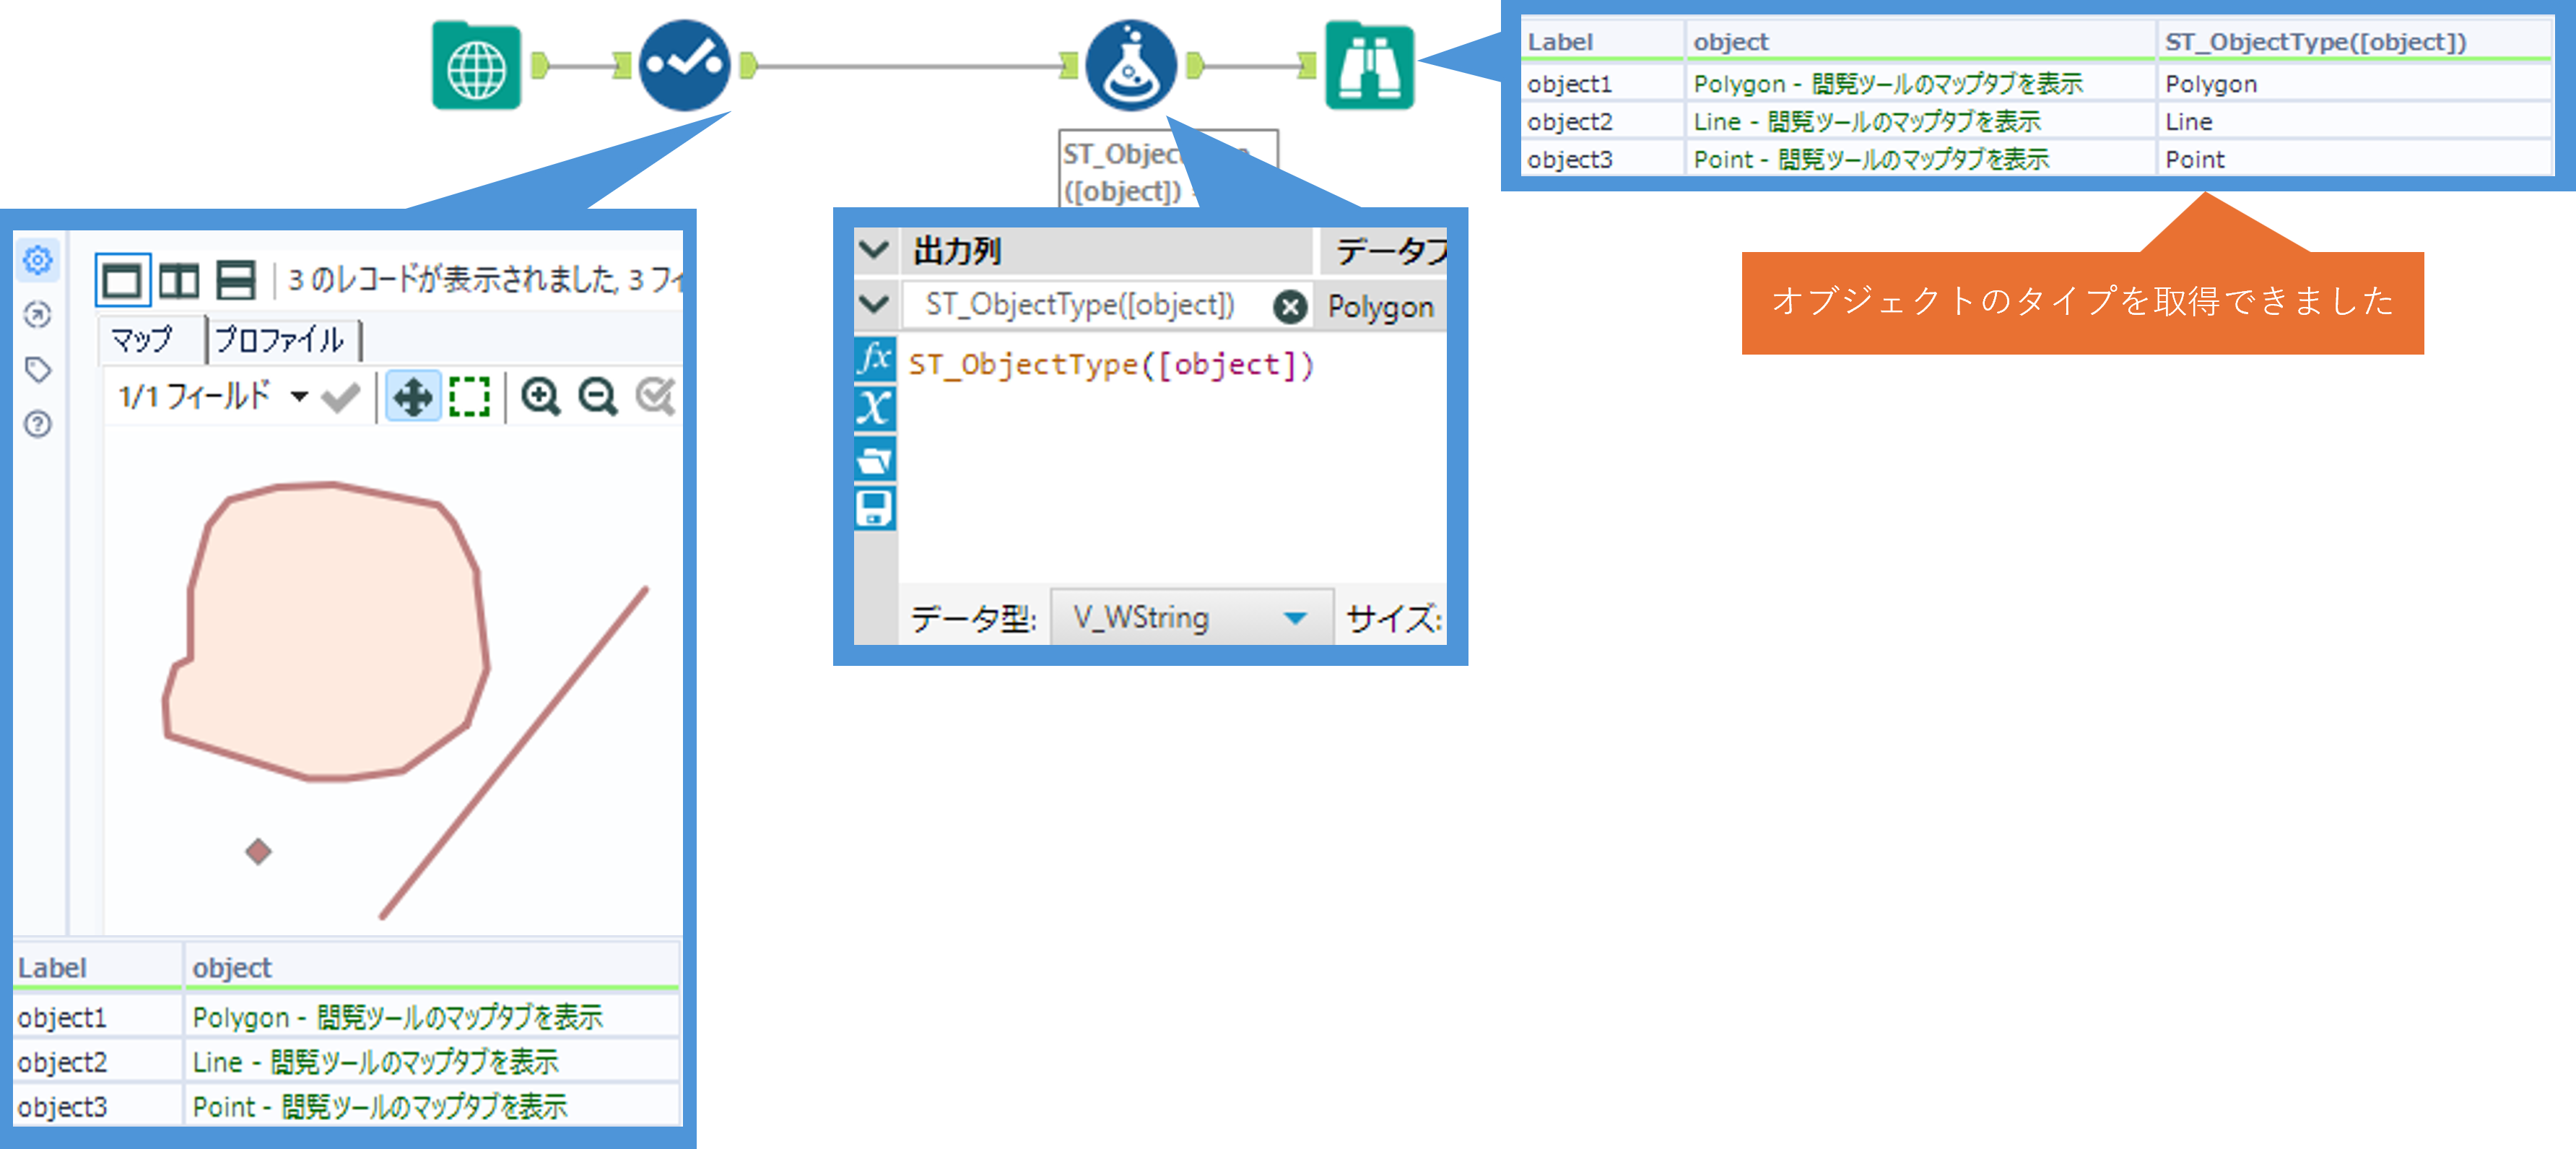Image resolution: width=2576 pixels, height=1149 pixels.
Task: Click the save expression disk icon
Action: coord(874,509)
